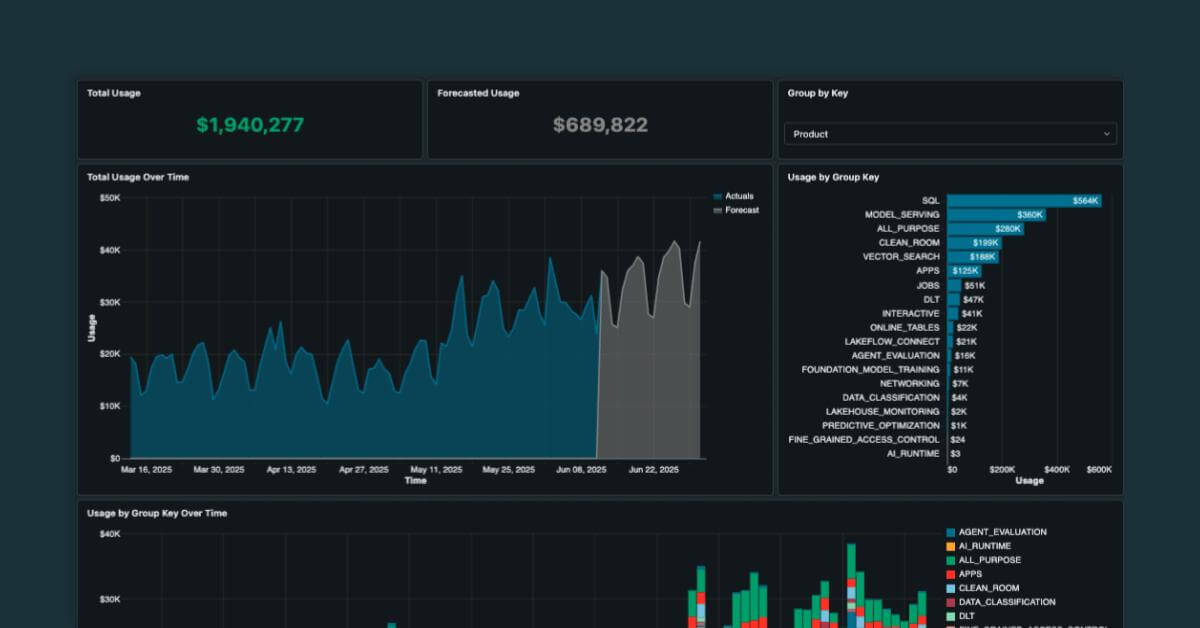Viewport: 1200px width, 628px height.
Task: Click the chevron arrow in the Product selector
Action: pyautogui.click(x=1106, y=134)
